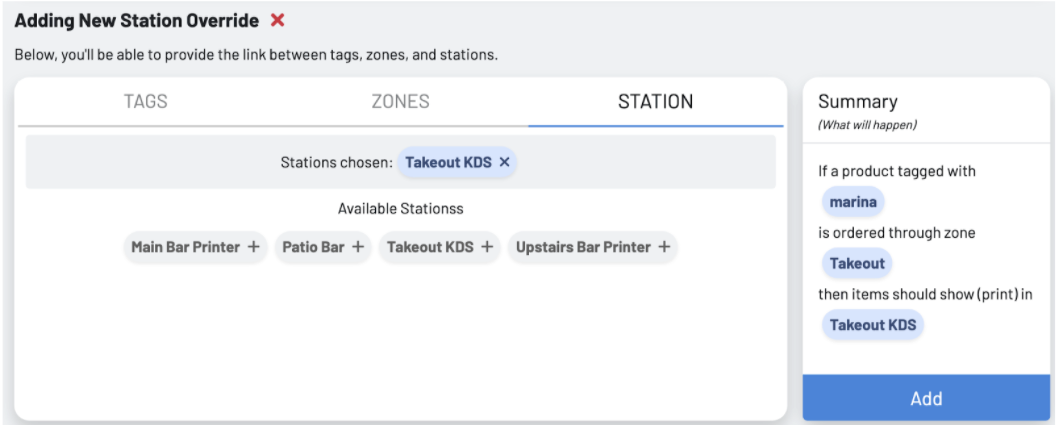The width and height of the screenshot is (1056, 425).
Task: Pick Upstairs Bar Printer station chip
Action: point(593,247)
